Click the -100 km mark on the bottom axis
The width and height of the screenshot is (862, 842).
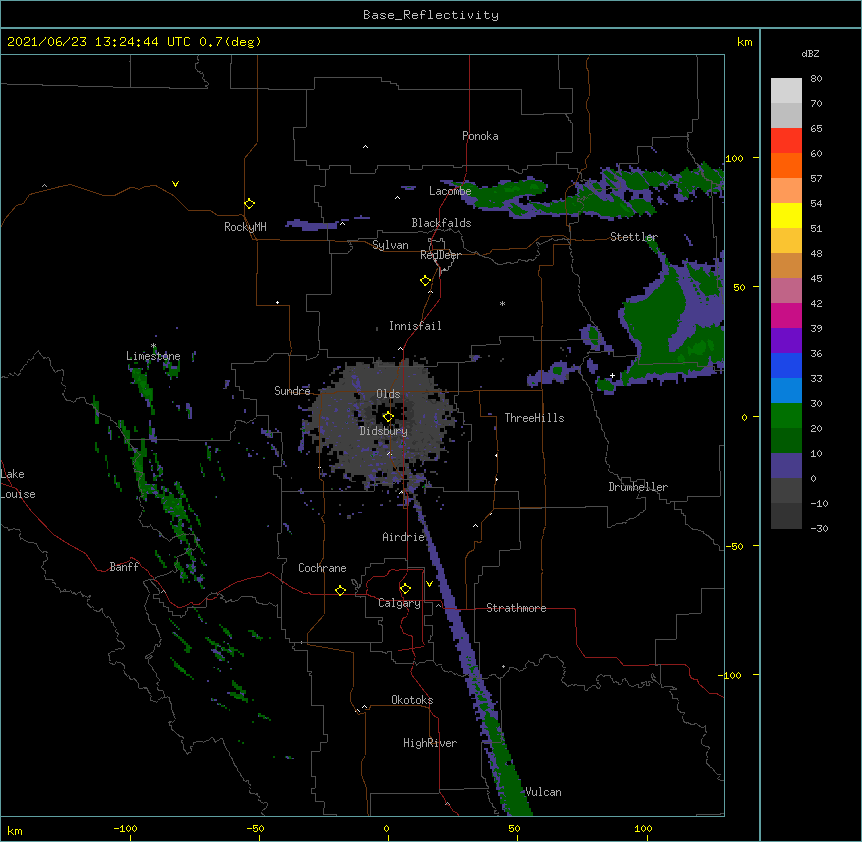coord(126,828)
